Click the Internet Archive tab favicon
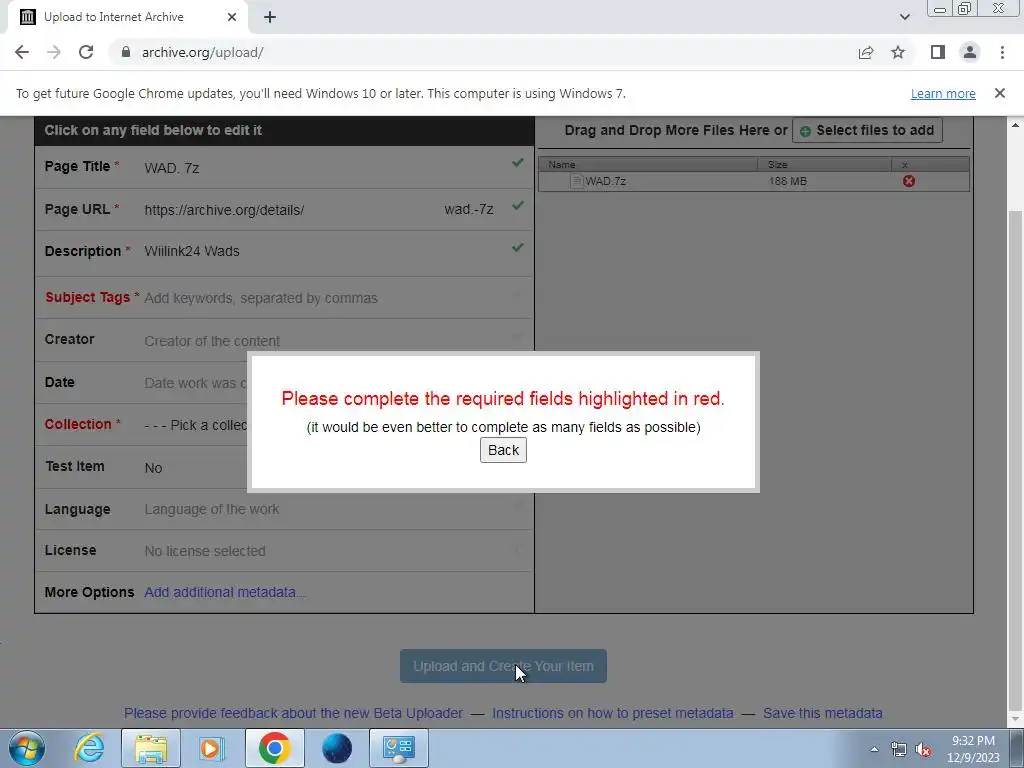This screenshot has height=768, width=1024. click(x=27, y=17)
